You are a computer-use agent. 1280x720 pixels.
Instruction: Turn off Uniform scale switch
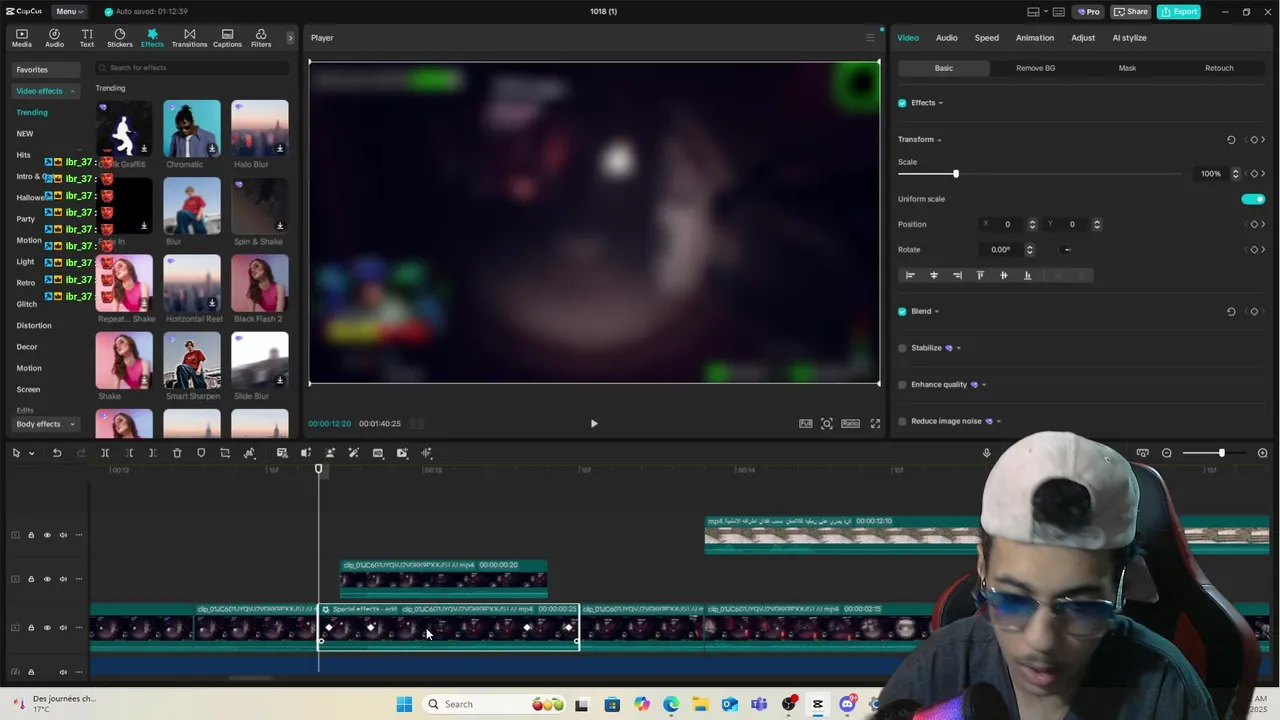1253,199
